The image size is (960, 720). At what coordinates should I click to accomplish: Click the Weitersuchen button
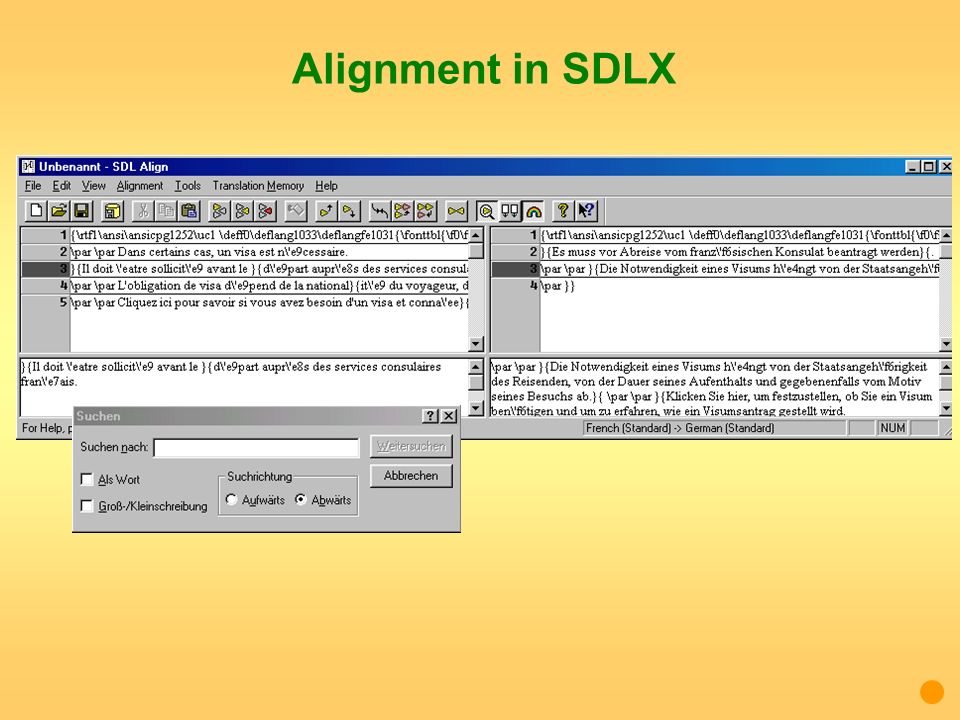coord(411,446)
